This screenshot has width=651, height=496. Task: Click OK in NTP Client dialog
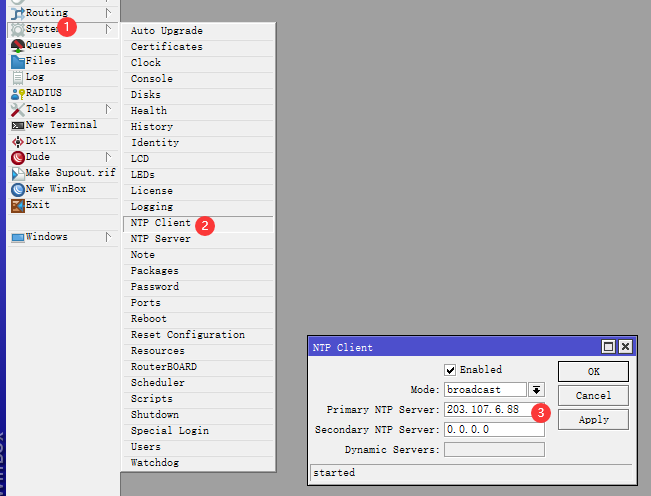[x=593, y=371]
